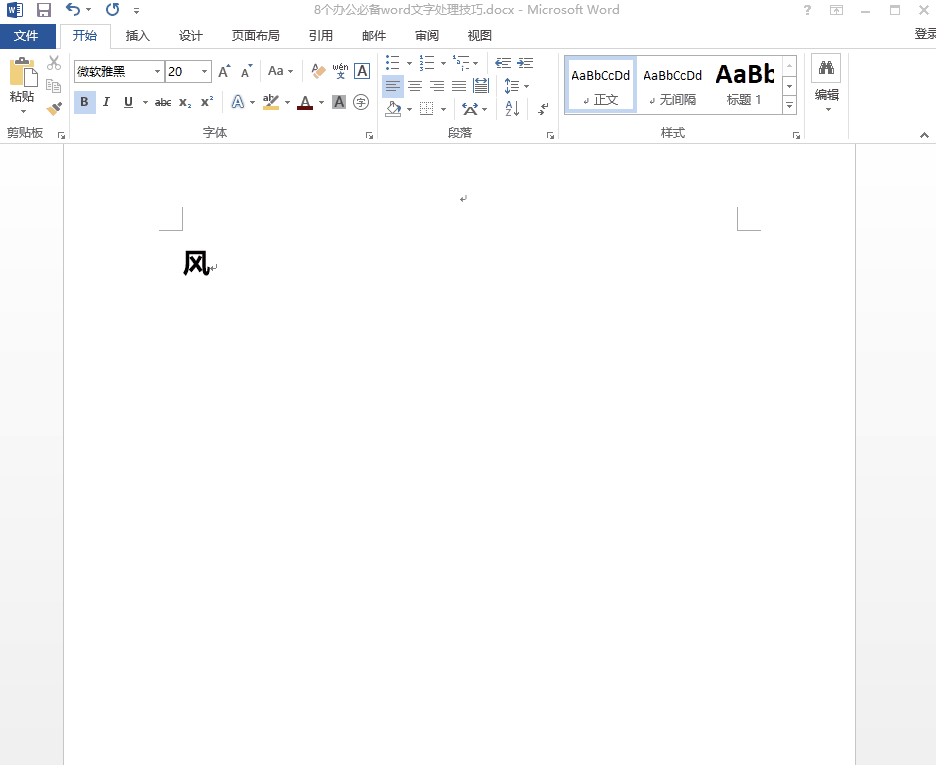The image size is (936, 765).
Task: Open the font name dropdown 微软雅黑
Action: pyautogui.click(x=157, y=71)
